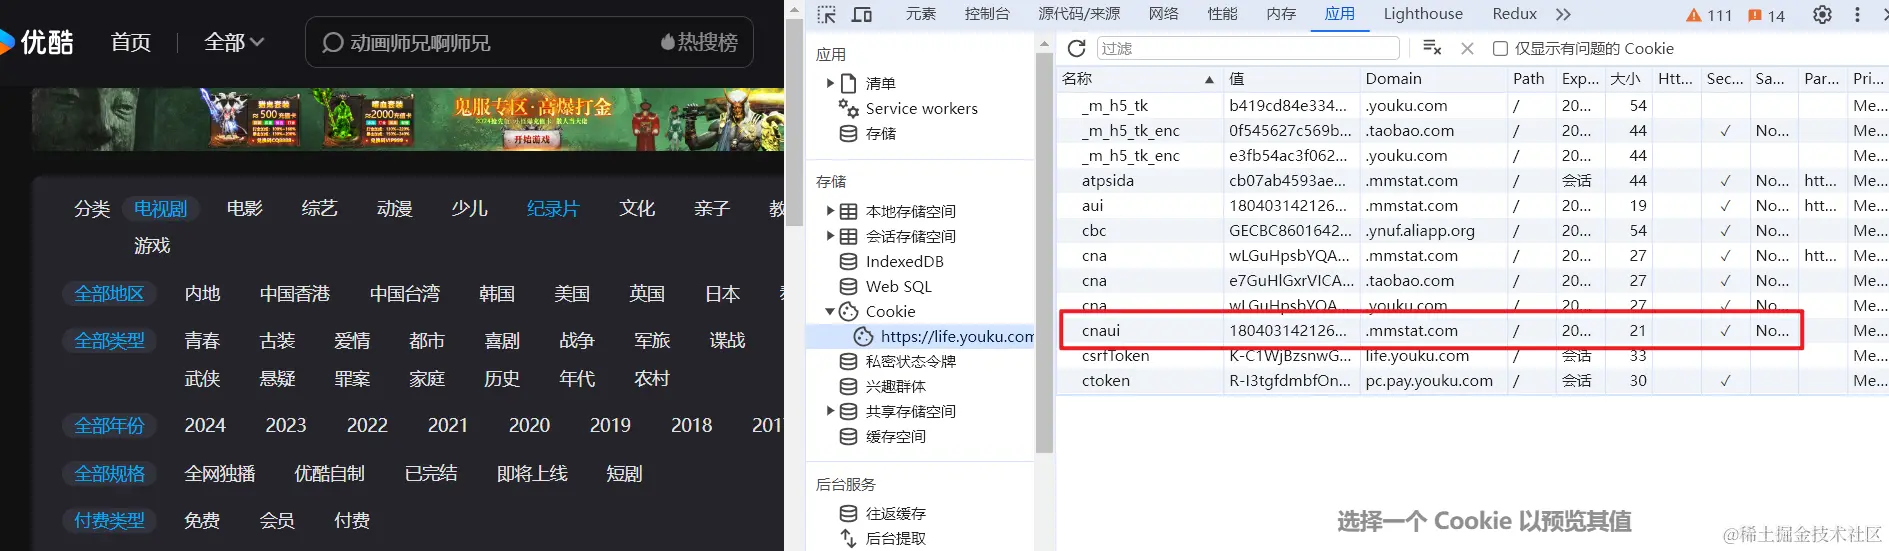The width and height of the screenshot is (1889, 551).
Task: Select the atpsida cookie row
Action: [1473, 181]
